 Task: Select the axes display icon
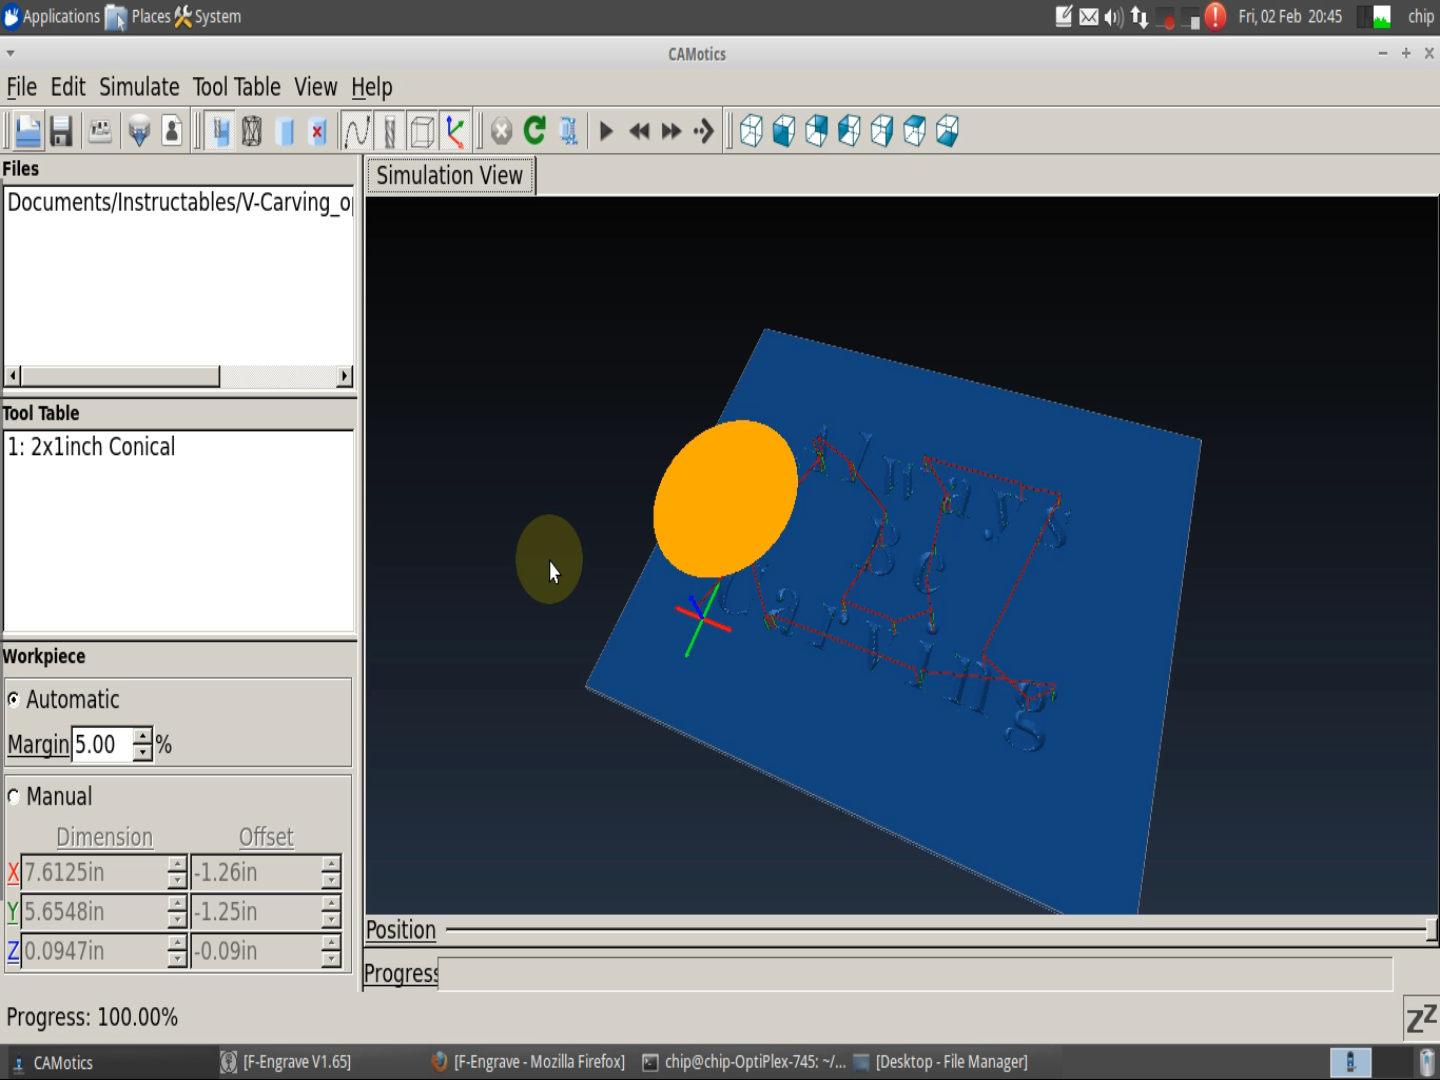coord(456,130)
